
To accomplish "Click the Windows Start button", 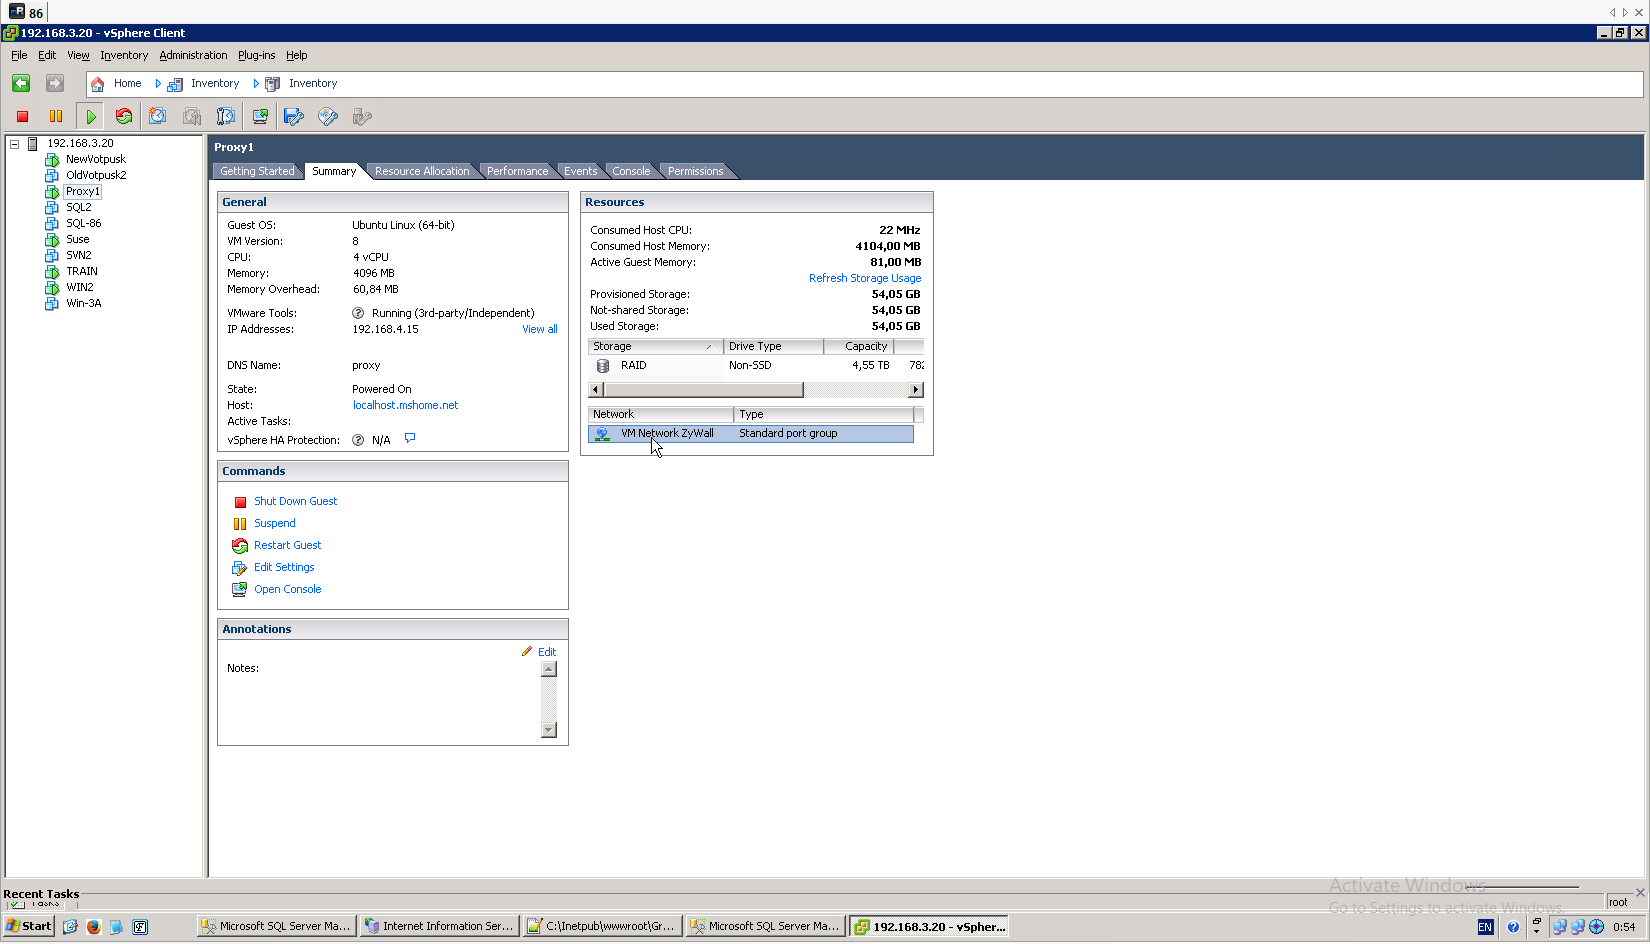I will (29, 927).
